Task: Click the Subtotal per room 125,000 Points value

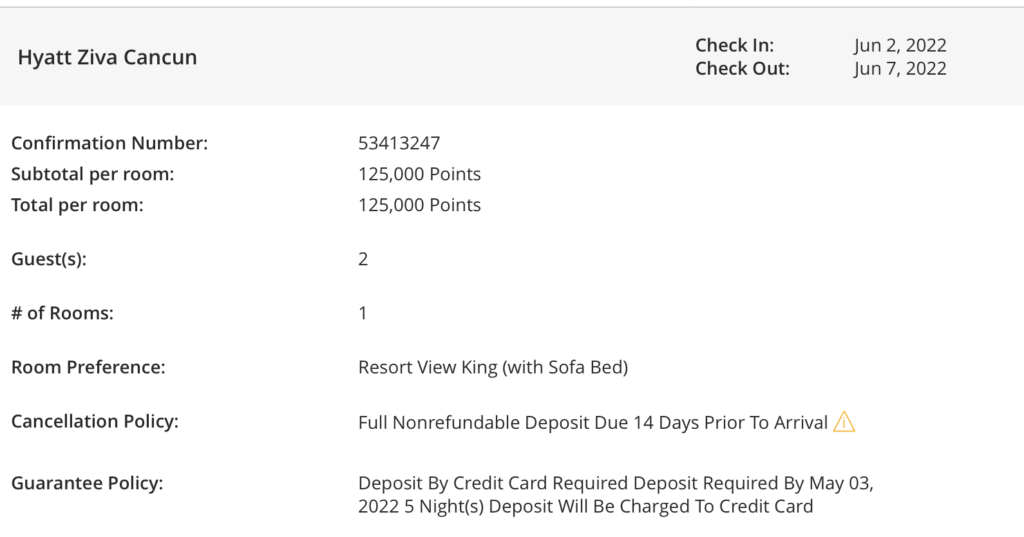Action: click(x=419, y=174)
